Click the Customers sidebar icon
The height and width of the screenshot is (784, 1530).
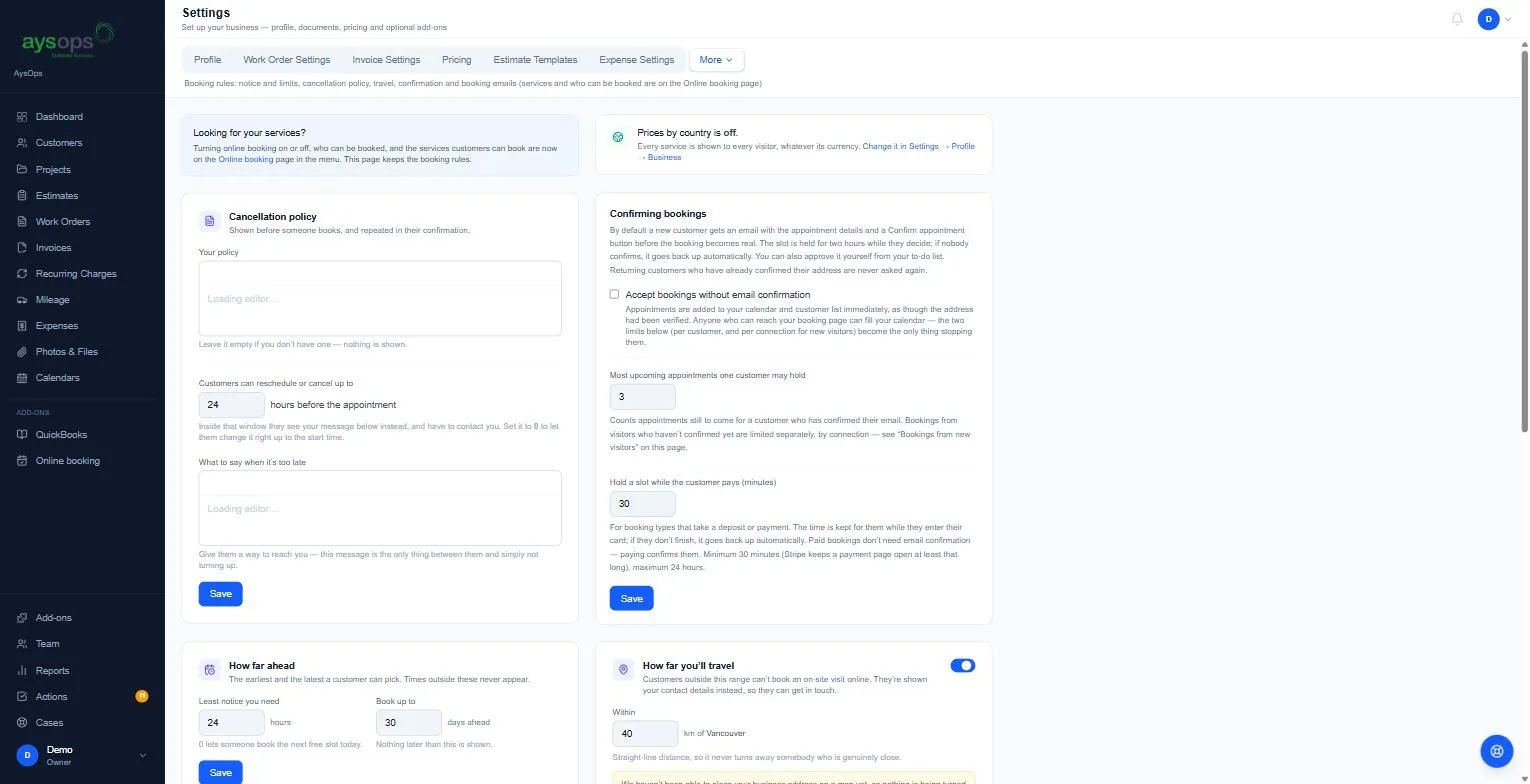pos(22,143)
